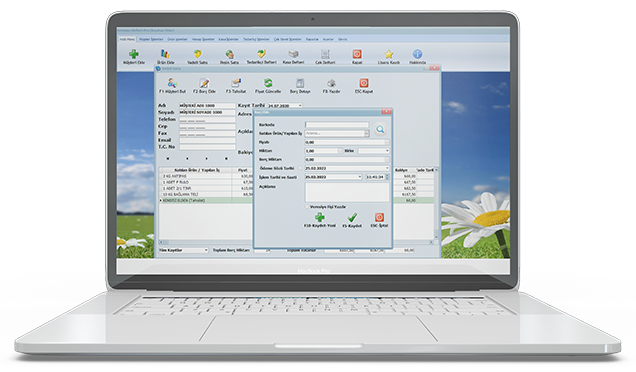Open the Müşteri Ekle green plus icon

[134, 54]
